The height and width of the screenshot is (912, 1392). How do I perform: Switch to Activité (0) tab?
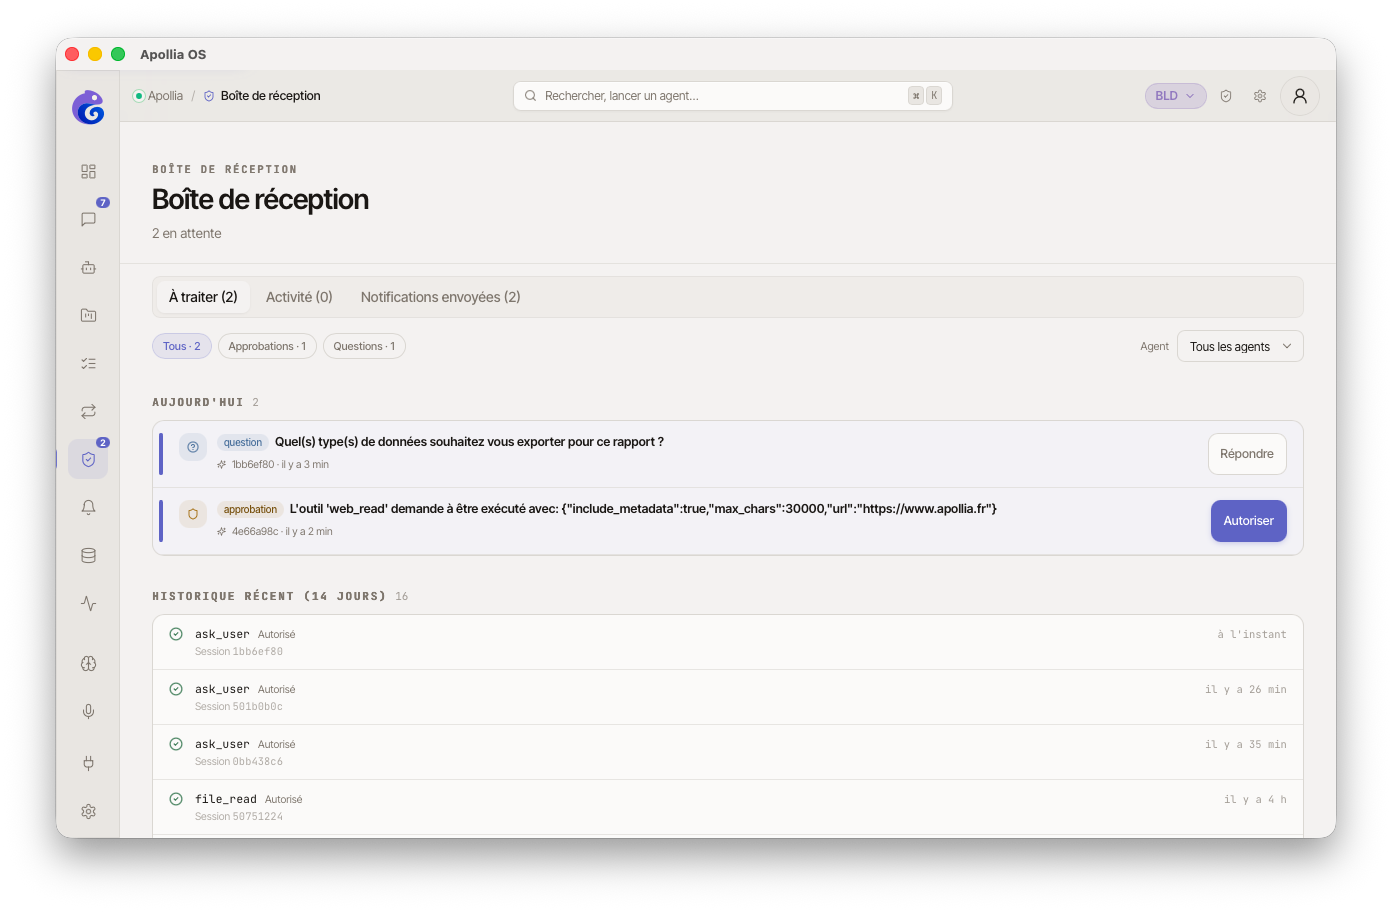point(299,297)
